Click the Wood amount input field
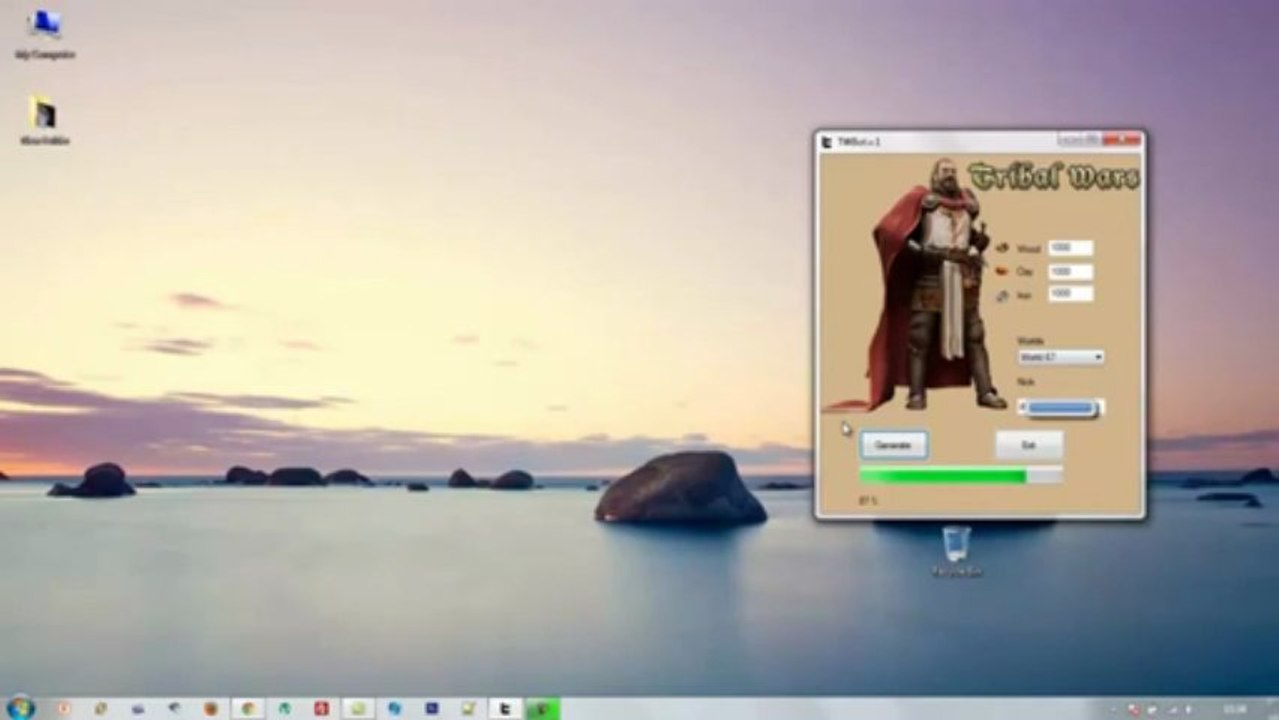Viewport: 1279px width, 720px height. pos(1070,248)
